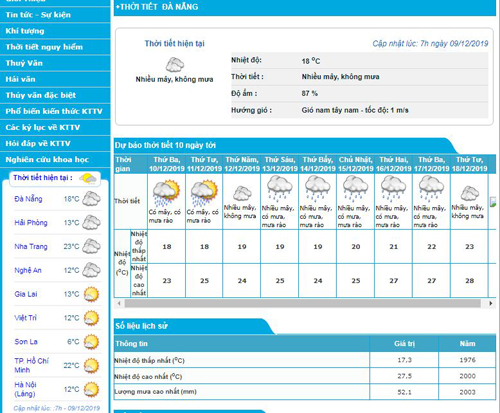Click the rainy cloud icon for Thứ Sáu 13/12/2019
The height and width of the screenshot is (413, 500).
coord(280,189)
